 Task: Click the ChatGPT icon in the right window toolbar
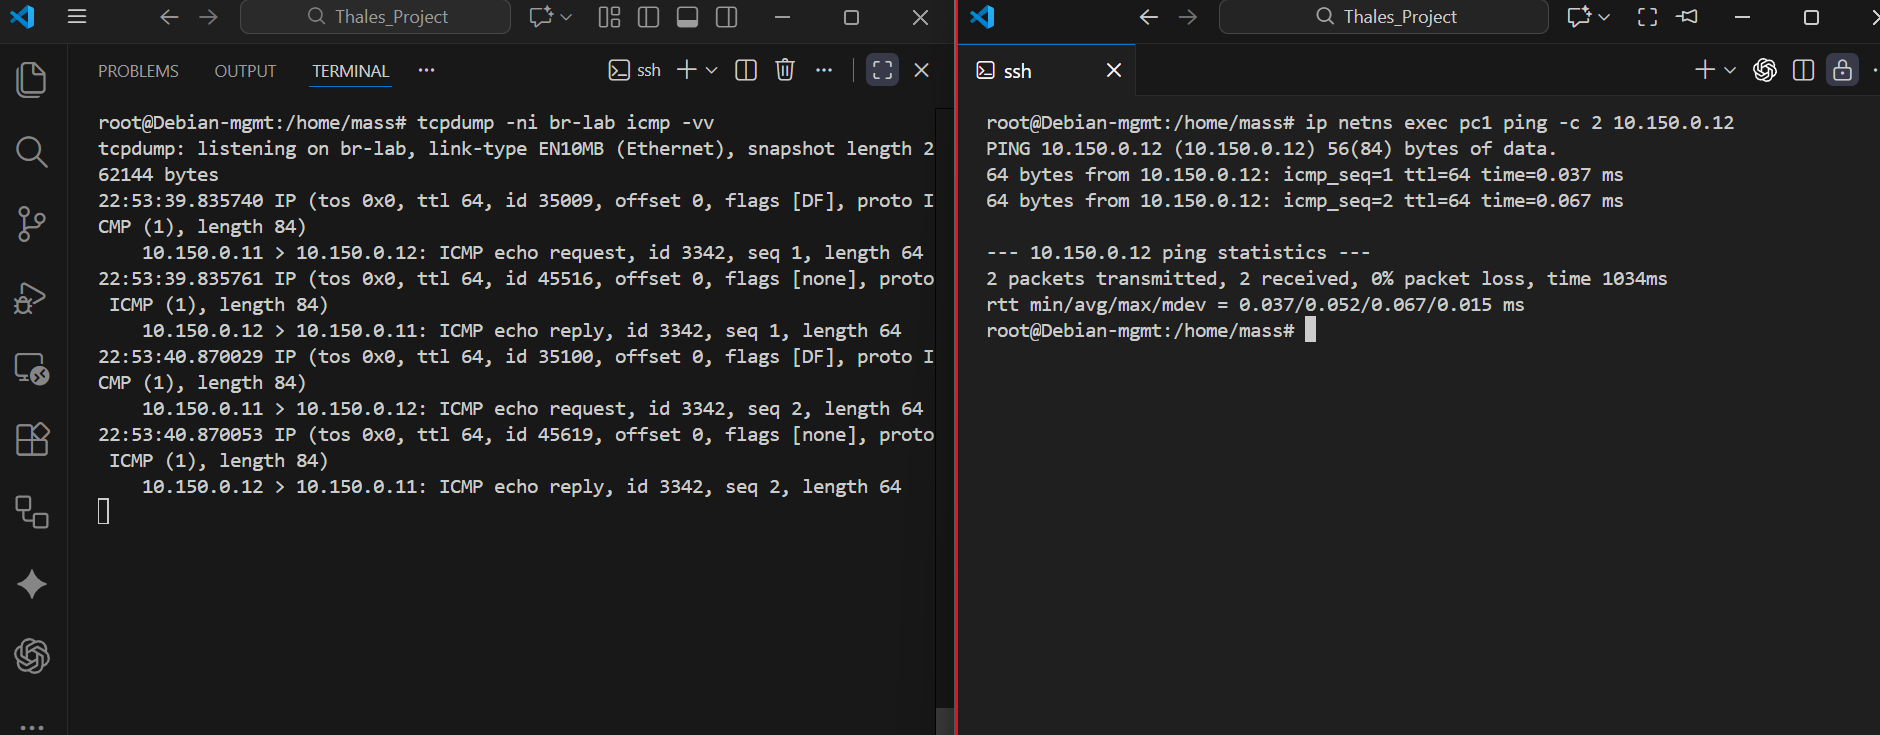[1765, 70]
